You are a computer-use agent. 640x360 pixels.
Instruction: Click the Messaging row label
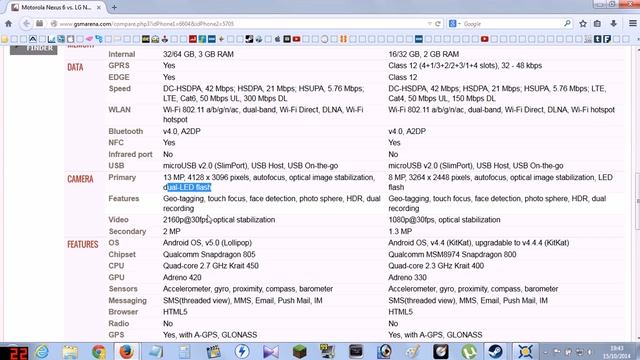(x=127, y=301)
